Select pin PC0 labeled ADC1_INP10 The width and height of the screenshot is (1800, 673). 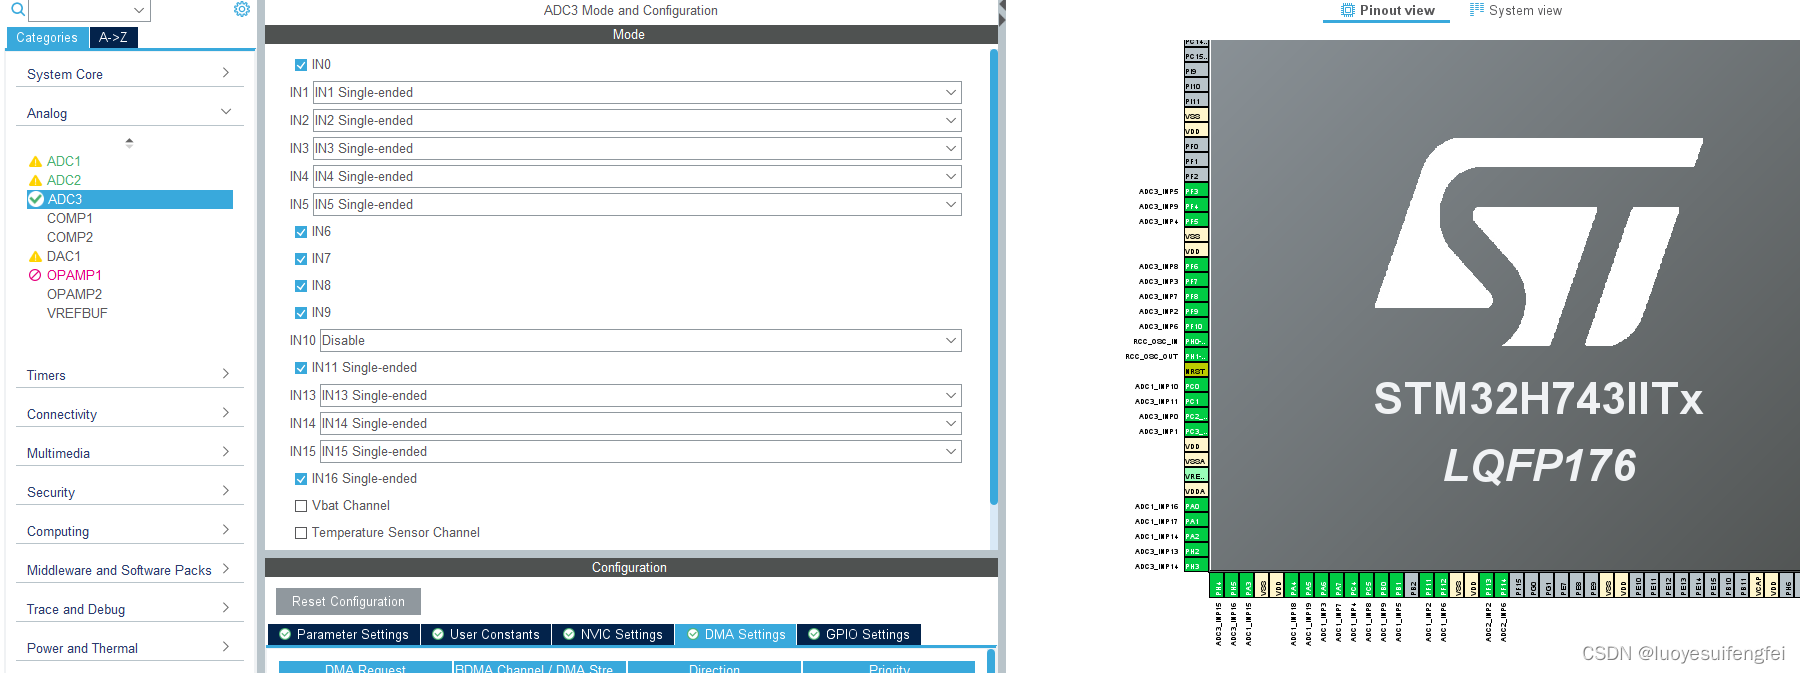coord(1196,386)
